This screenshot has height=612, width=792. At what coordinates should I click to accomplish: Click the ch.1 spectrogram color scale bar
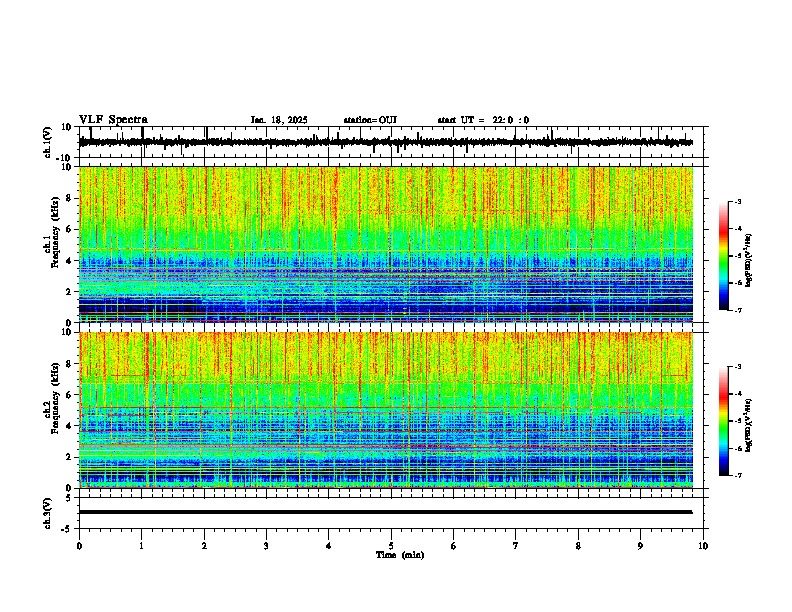pyautogui.click(x=724, y=256)
